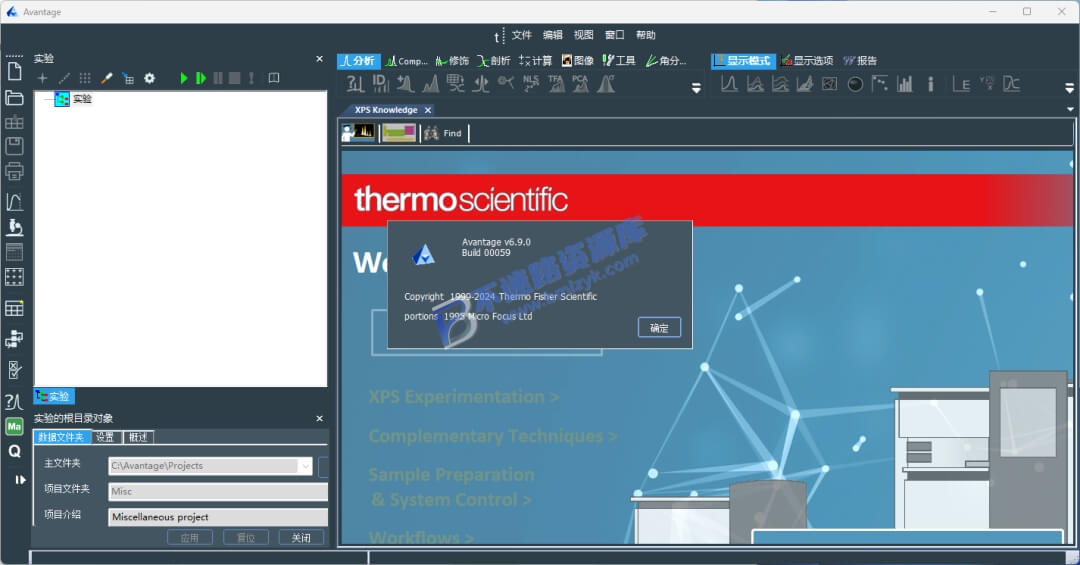Click the spectrum curve icon in left sidebar
The width and height of the screenshot is (1080, 565).
pos(14,202)
